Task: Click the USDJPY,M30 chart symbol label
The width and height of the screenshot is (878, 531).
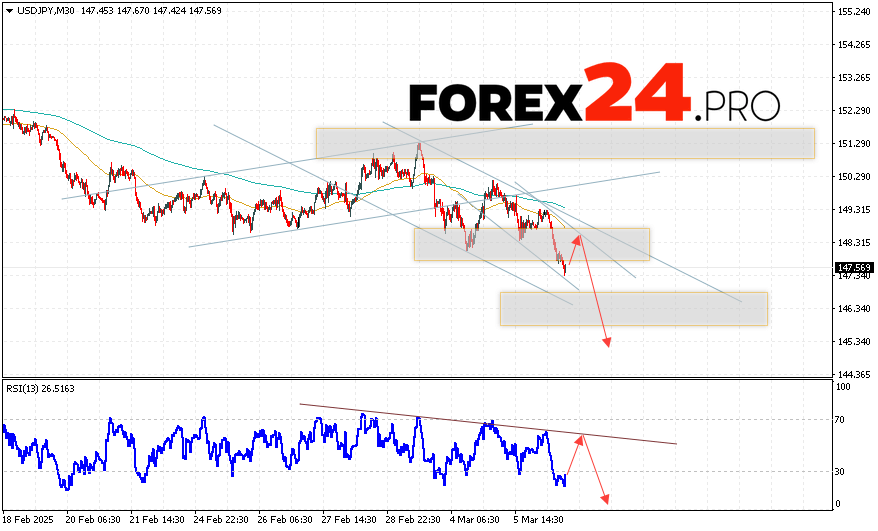Action: click(51, 11)
